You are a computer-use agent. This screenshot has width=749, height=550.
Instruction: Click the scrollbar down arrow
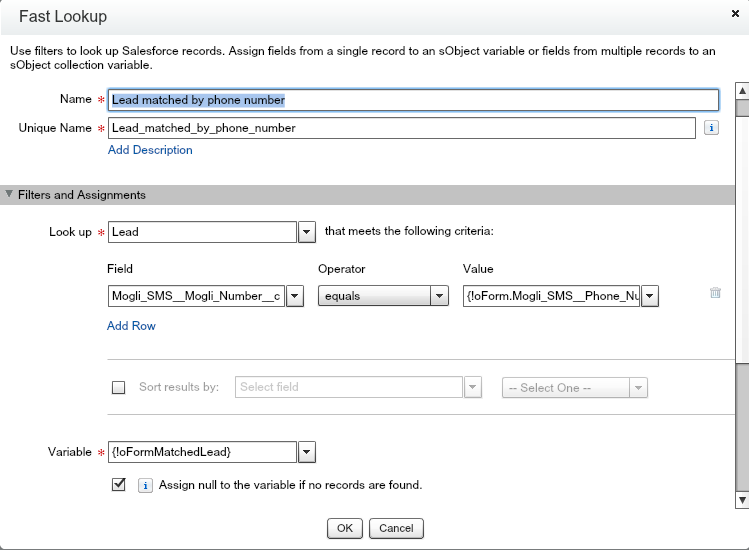(x=742, y=500)
